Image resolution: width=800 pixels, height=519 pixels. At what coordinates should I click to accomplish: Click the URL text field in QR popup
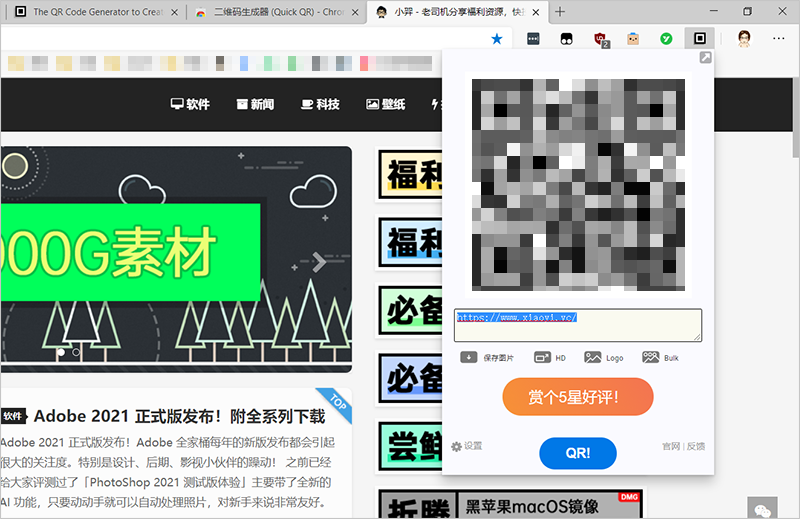point(578,325)
